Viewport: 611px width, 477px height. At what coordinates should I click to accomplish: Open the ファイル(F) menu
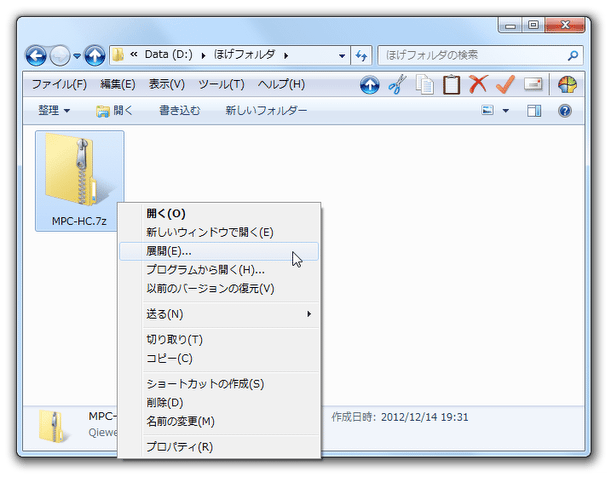point(59,84)
